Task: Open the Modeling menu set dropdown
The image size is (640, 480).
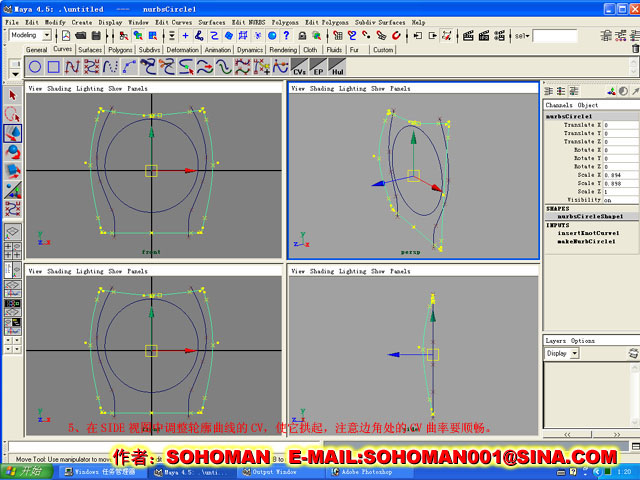Action: point(30,36)
